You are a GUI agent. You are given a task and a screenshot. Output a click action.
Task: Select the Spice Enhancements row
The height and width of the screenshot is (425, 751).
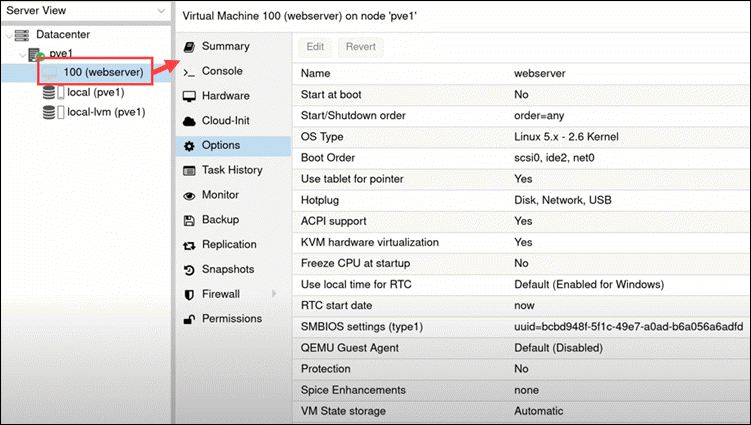(521, 390)
